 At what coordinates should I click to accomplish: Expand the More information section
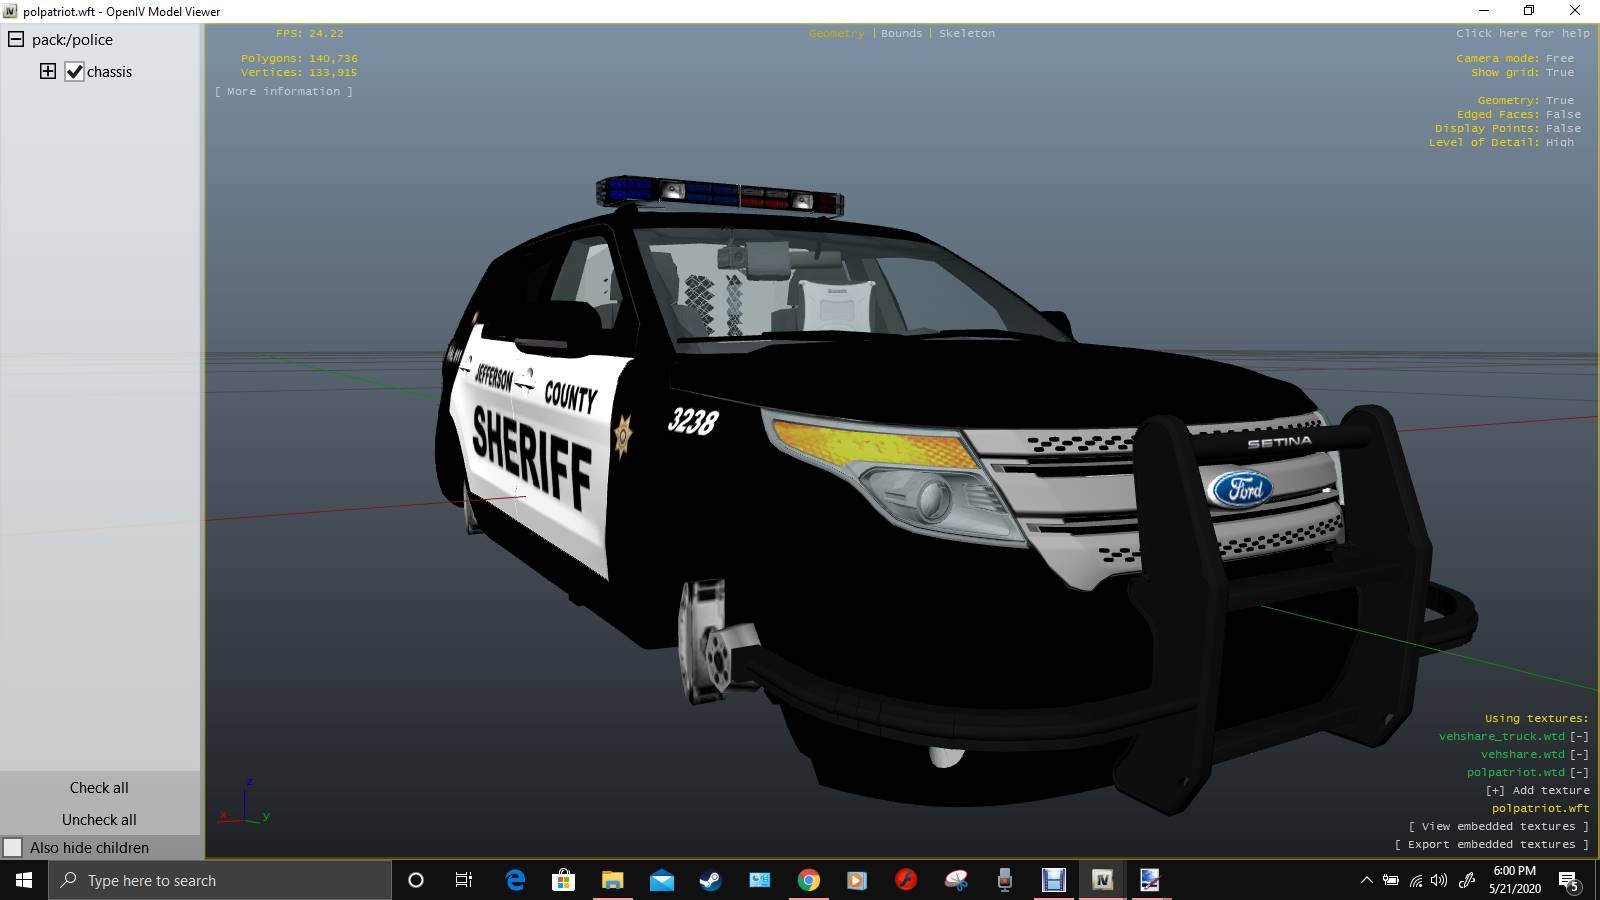pyautogui.click(x=284, y=91)
